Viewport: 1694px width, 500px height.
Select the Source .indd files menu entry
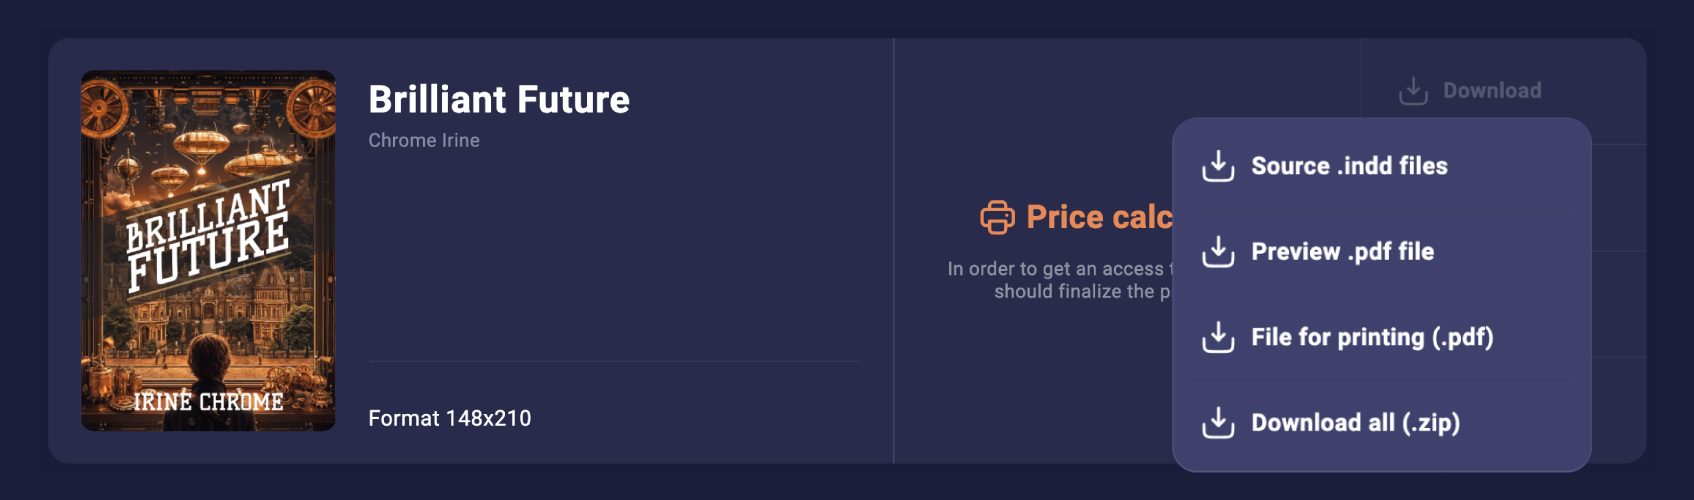[1349, 166]
